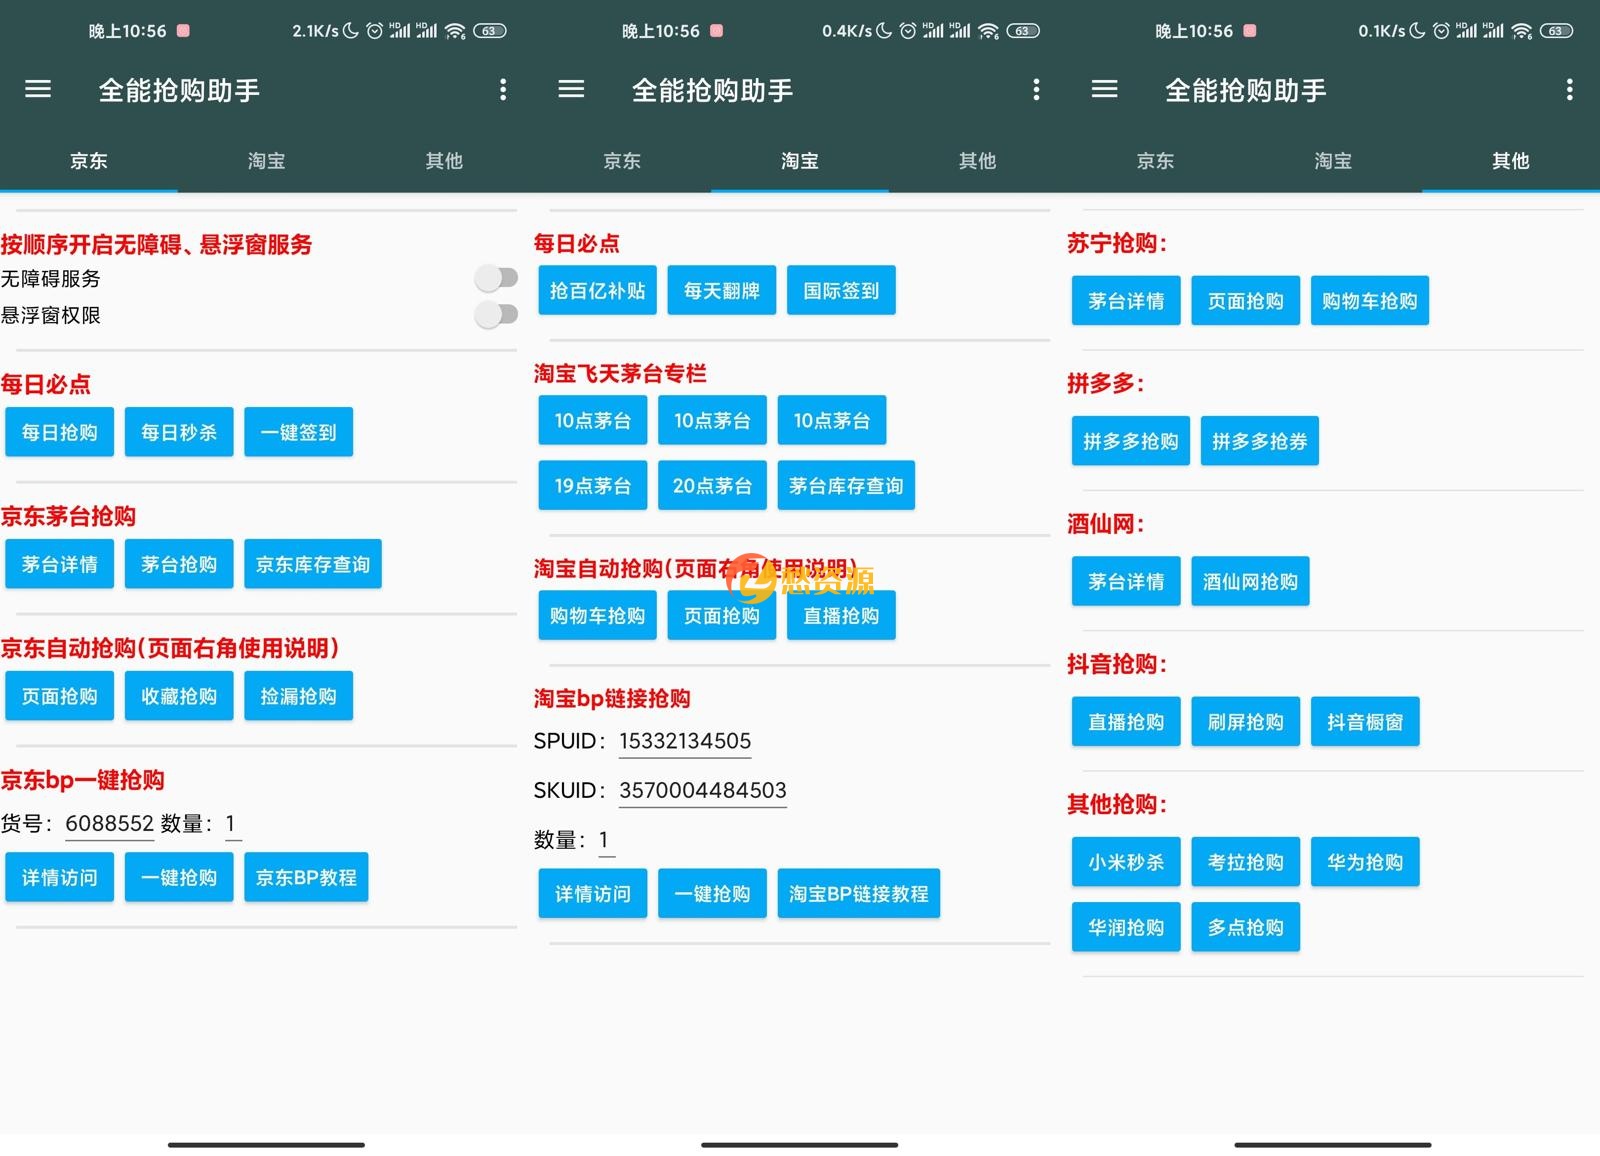Launch 小米秒杀 under 其他抢购
1600x1156 pixels.
point(1125,861)
